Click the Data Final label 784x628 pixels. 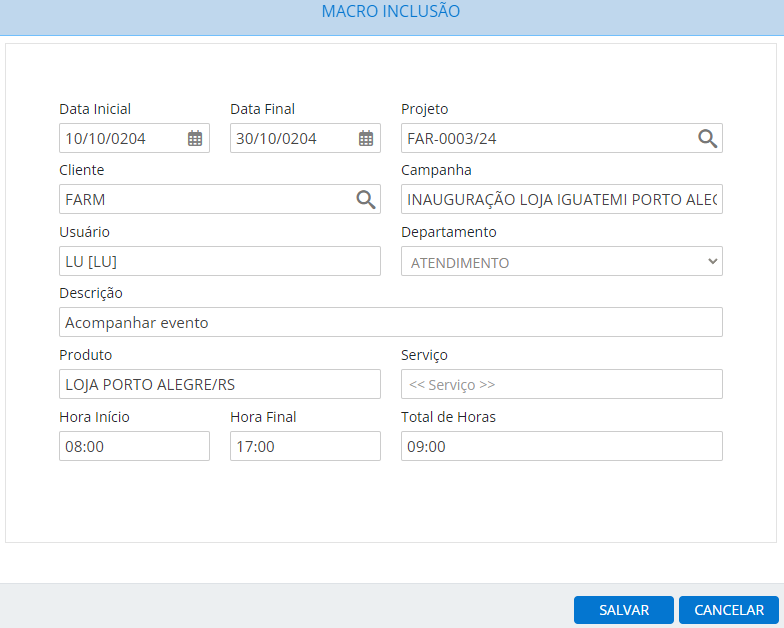262,109
